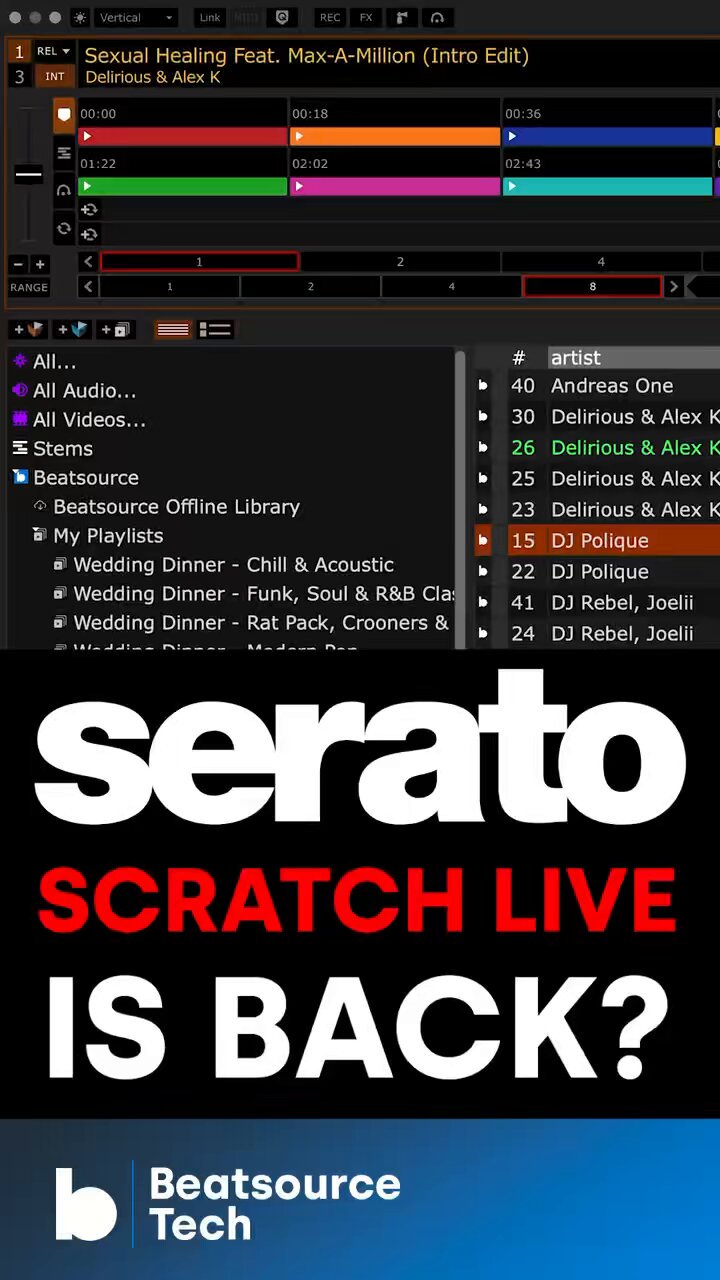This screenshot has width=720, height=1280.
Task: Select loop length 1 in lower row
Action: coord(170,287)
